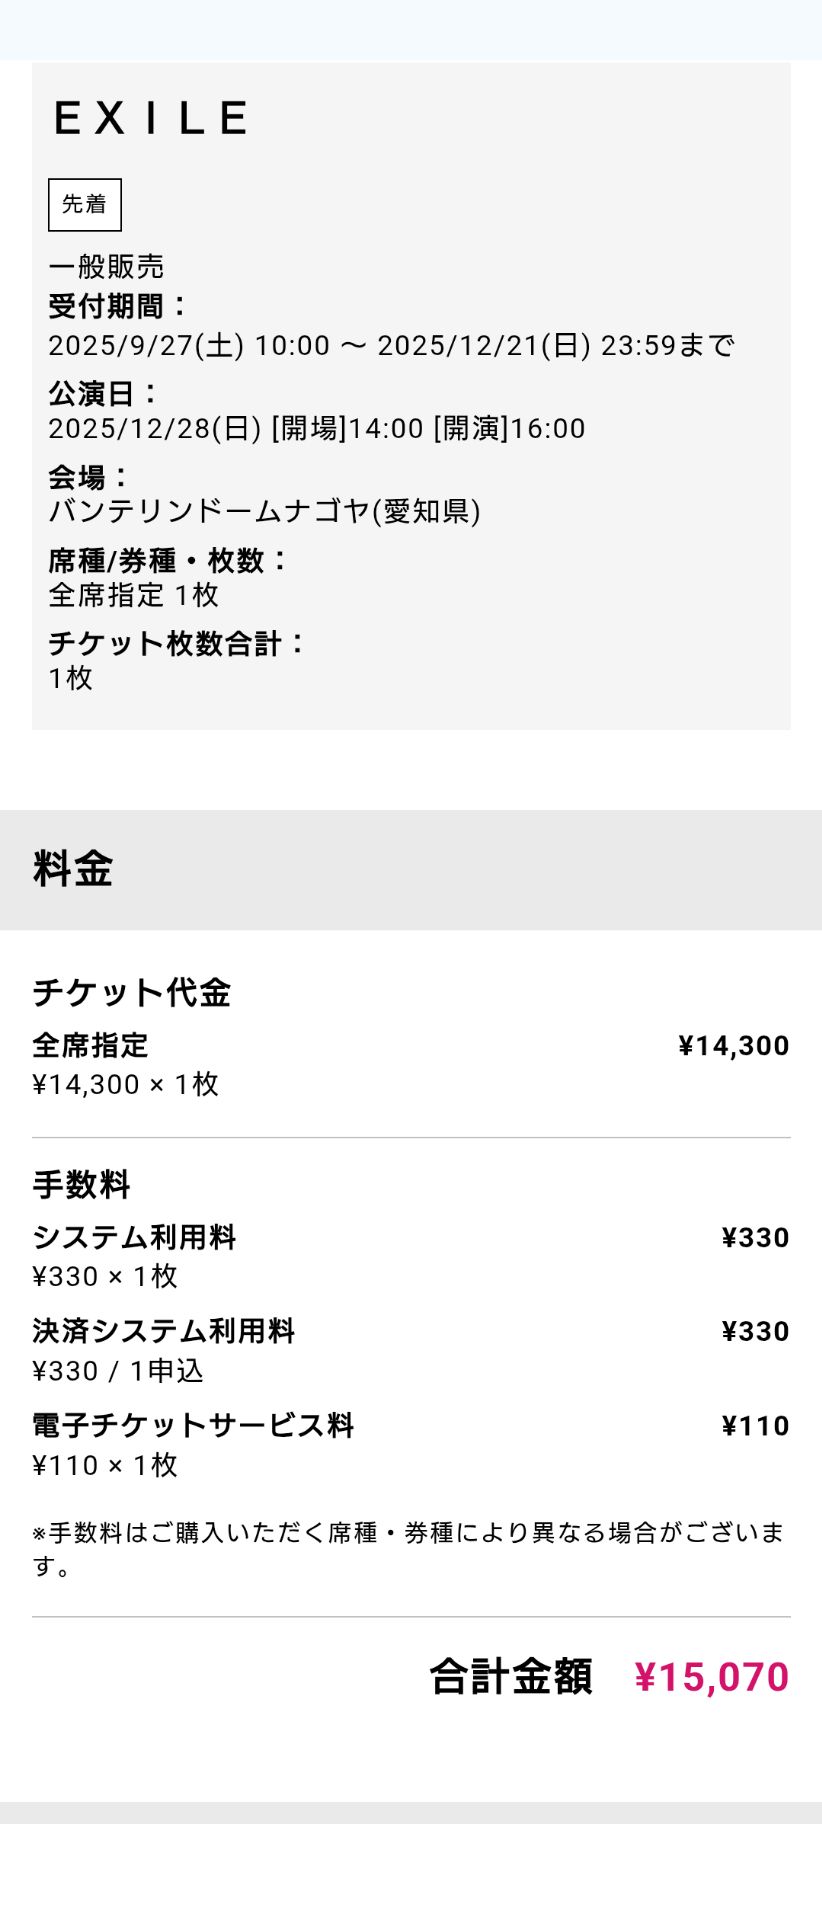This screenshot has height=1920, width=822.
Task: Tap the 手数料 fees heading
Action: (x=81, y=1186)
